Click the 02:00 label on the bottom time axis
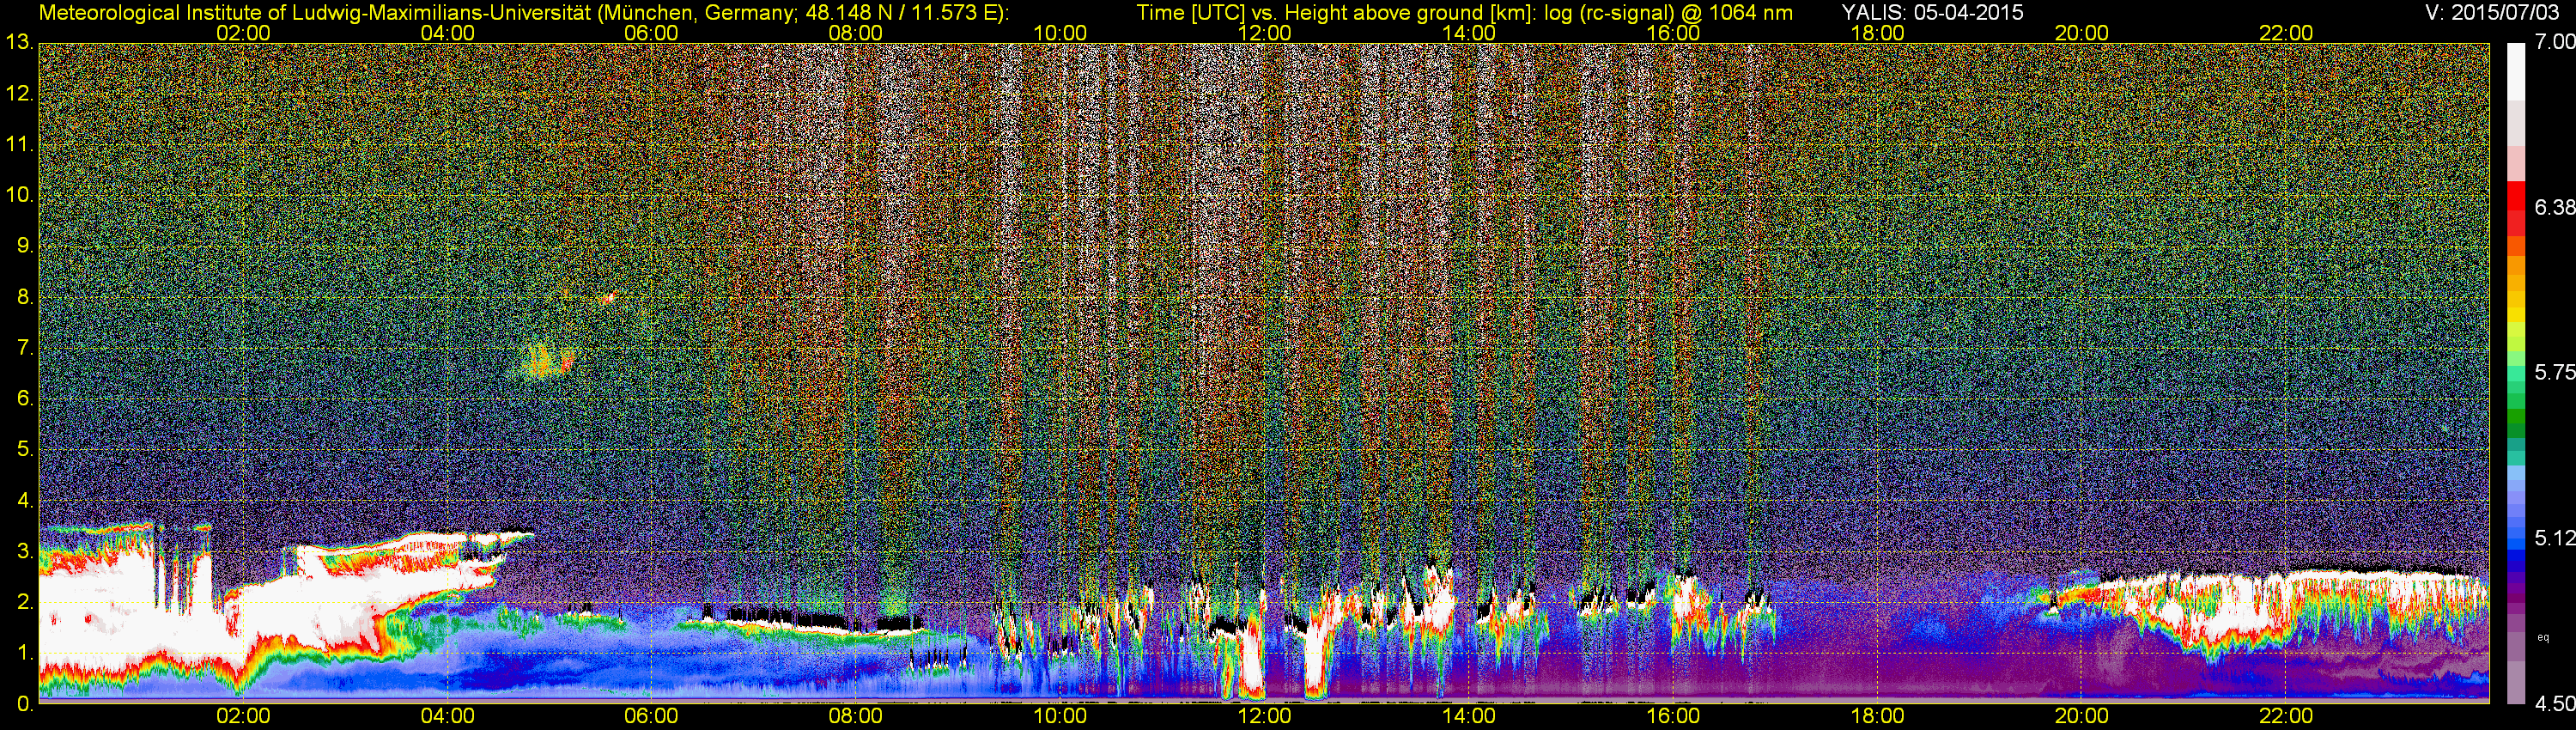Screen dimensions: 2576x730 (243, 716)
